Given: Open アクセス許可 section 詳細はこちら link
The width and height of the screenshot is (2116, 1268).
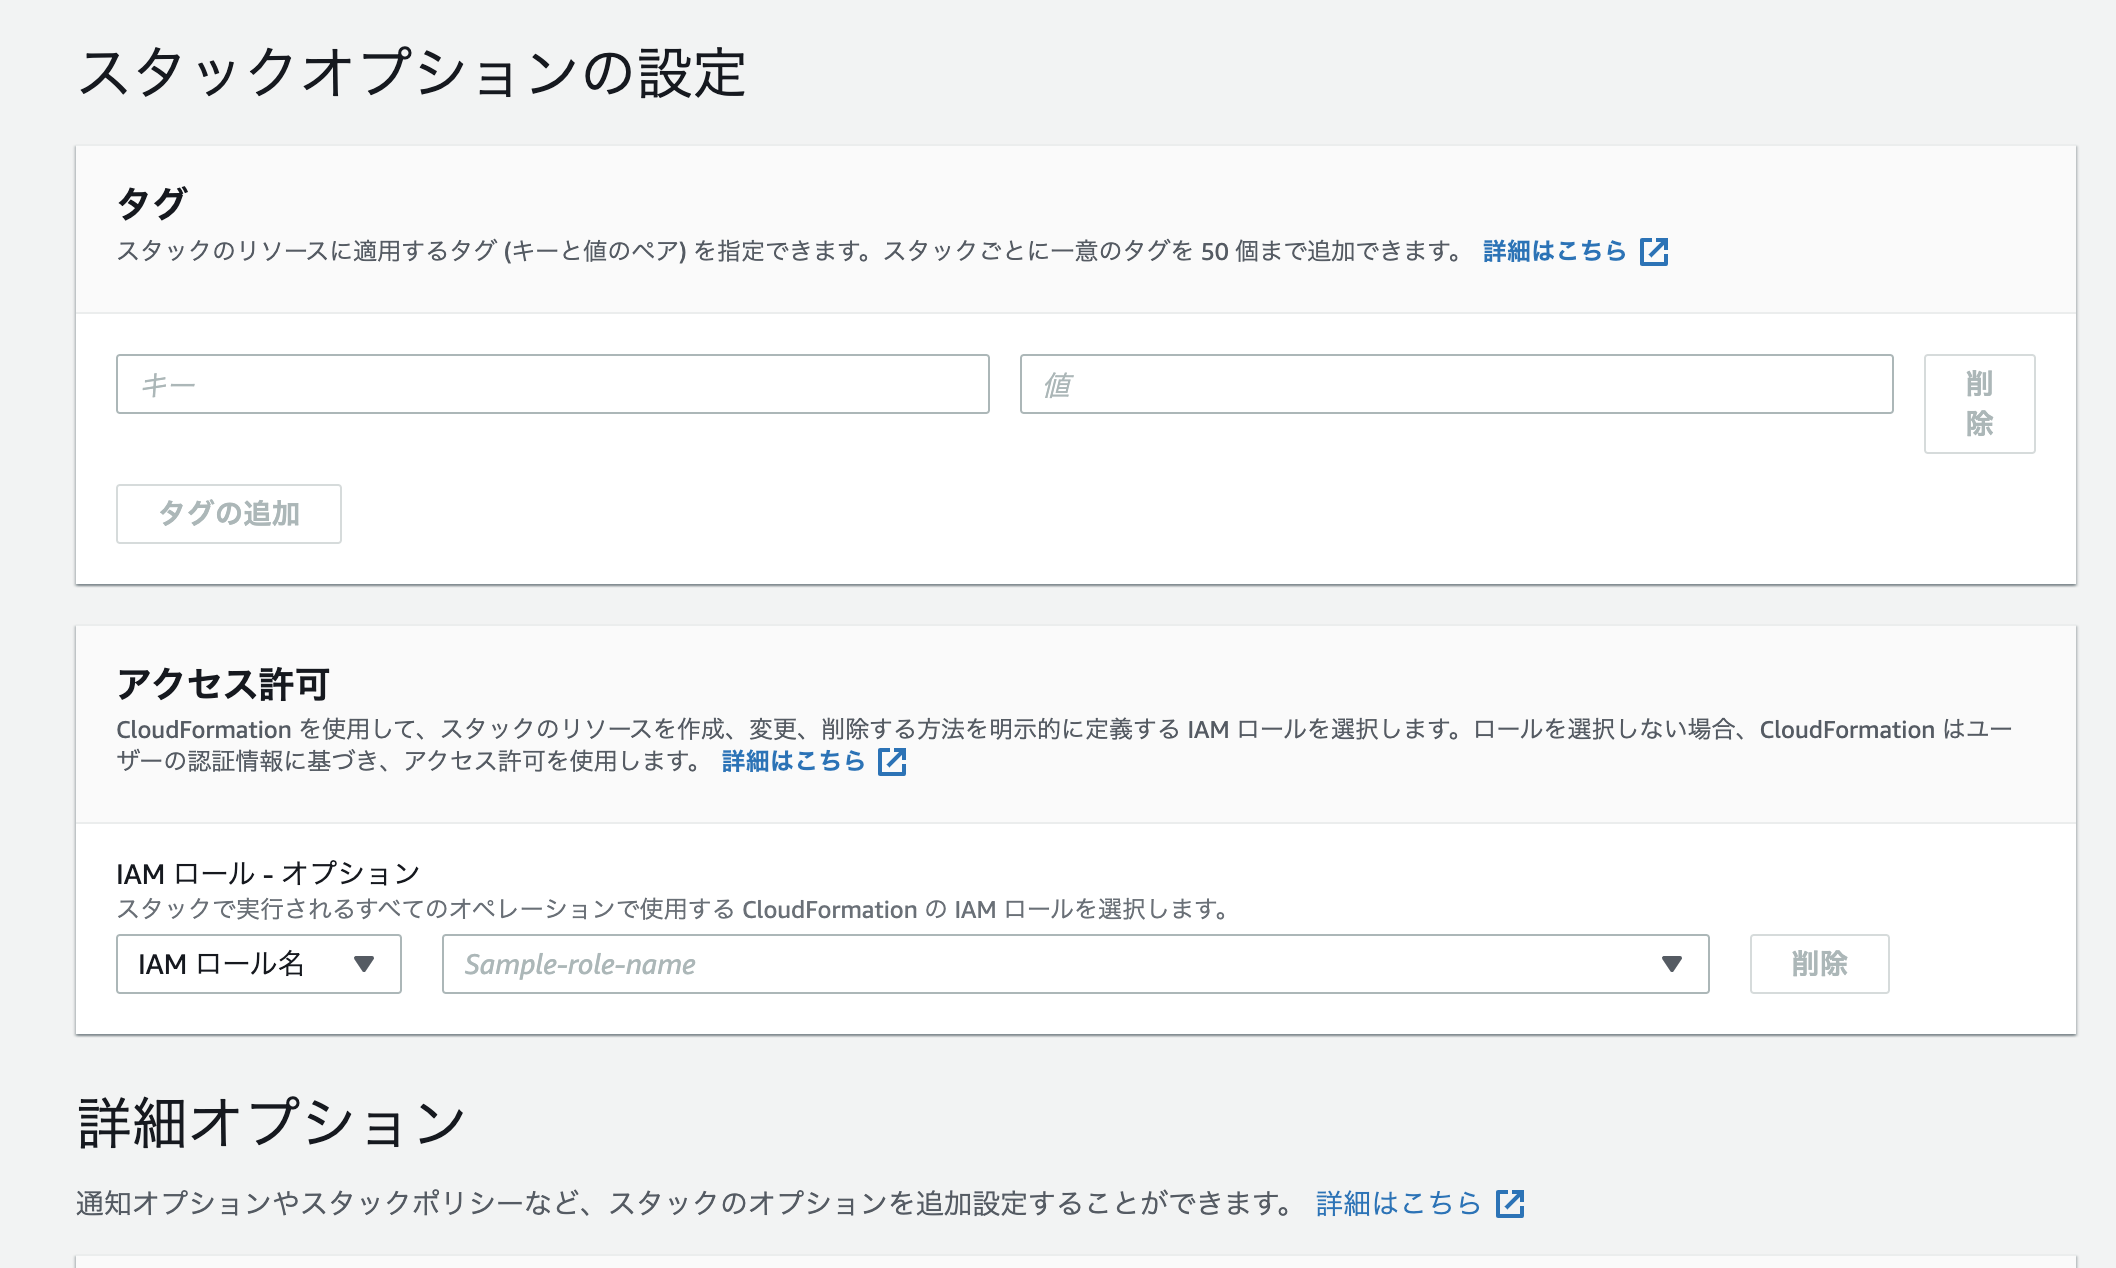Looking at the screenshot, I should 793,762.
